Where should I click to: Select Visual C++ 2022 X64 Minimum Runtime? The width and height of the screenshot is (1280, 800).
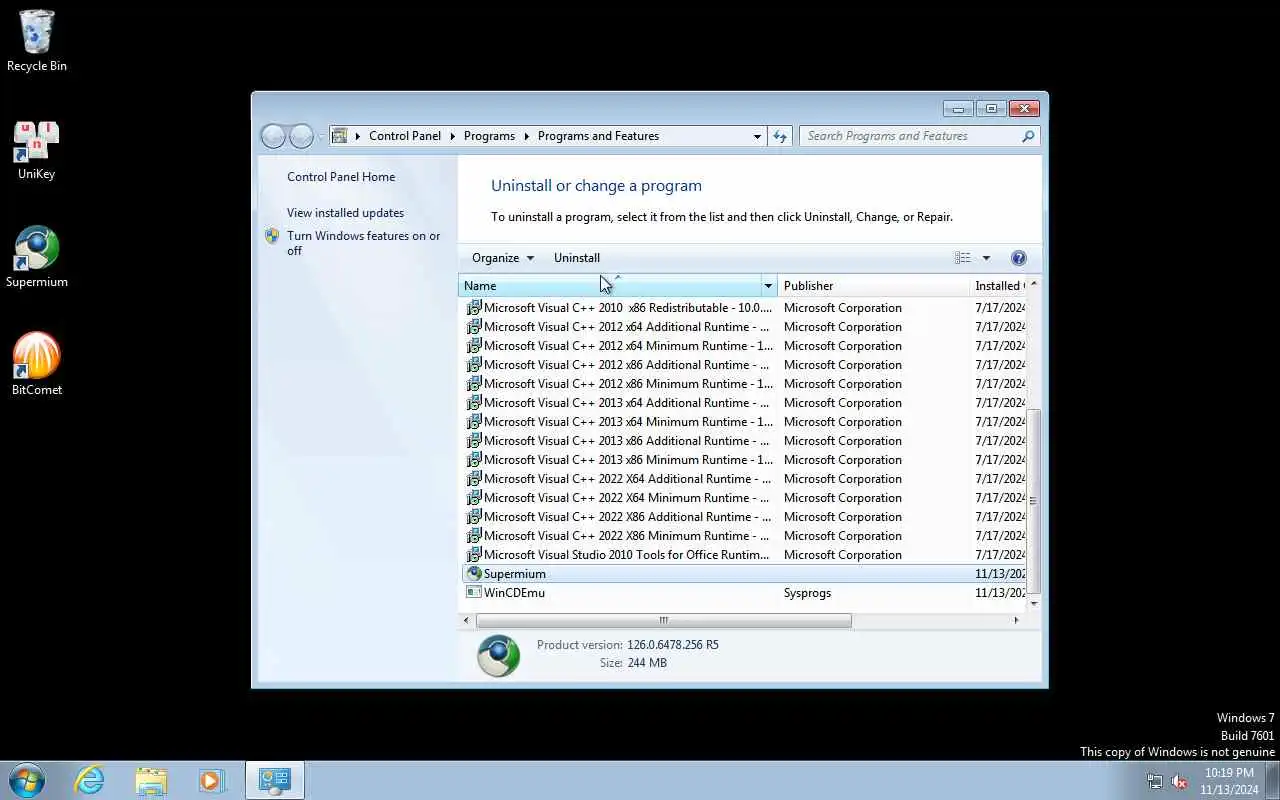744,498
